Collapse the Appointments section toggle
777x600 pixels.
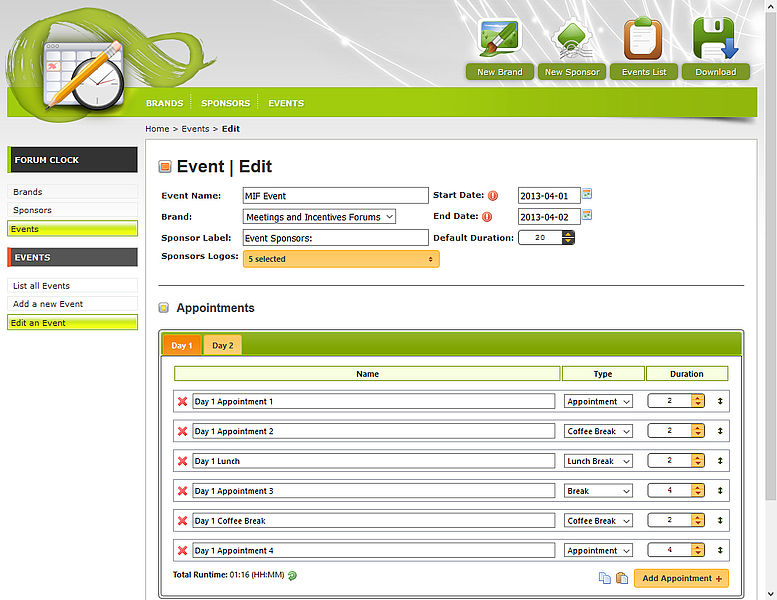(x=164, y=308)
